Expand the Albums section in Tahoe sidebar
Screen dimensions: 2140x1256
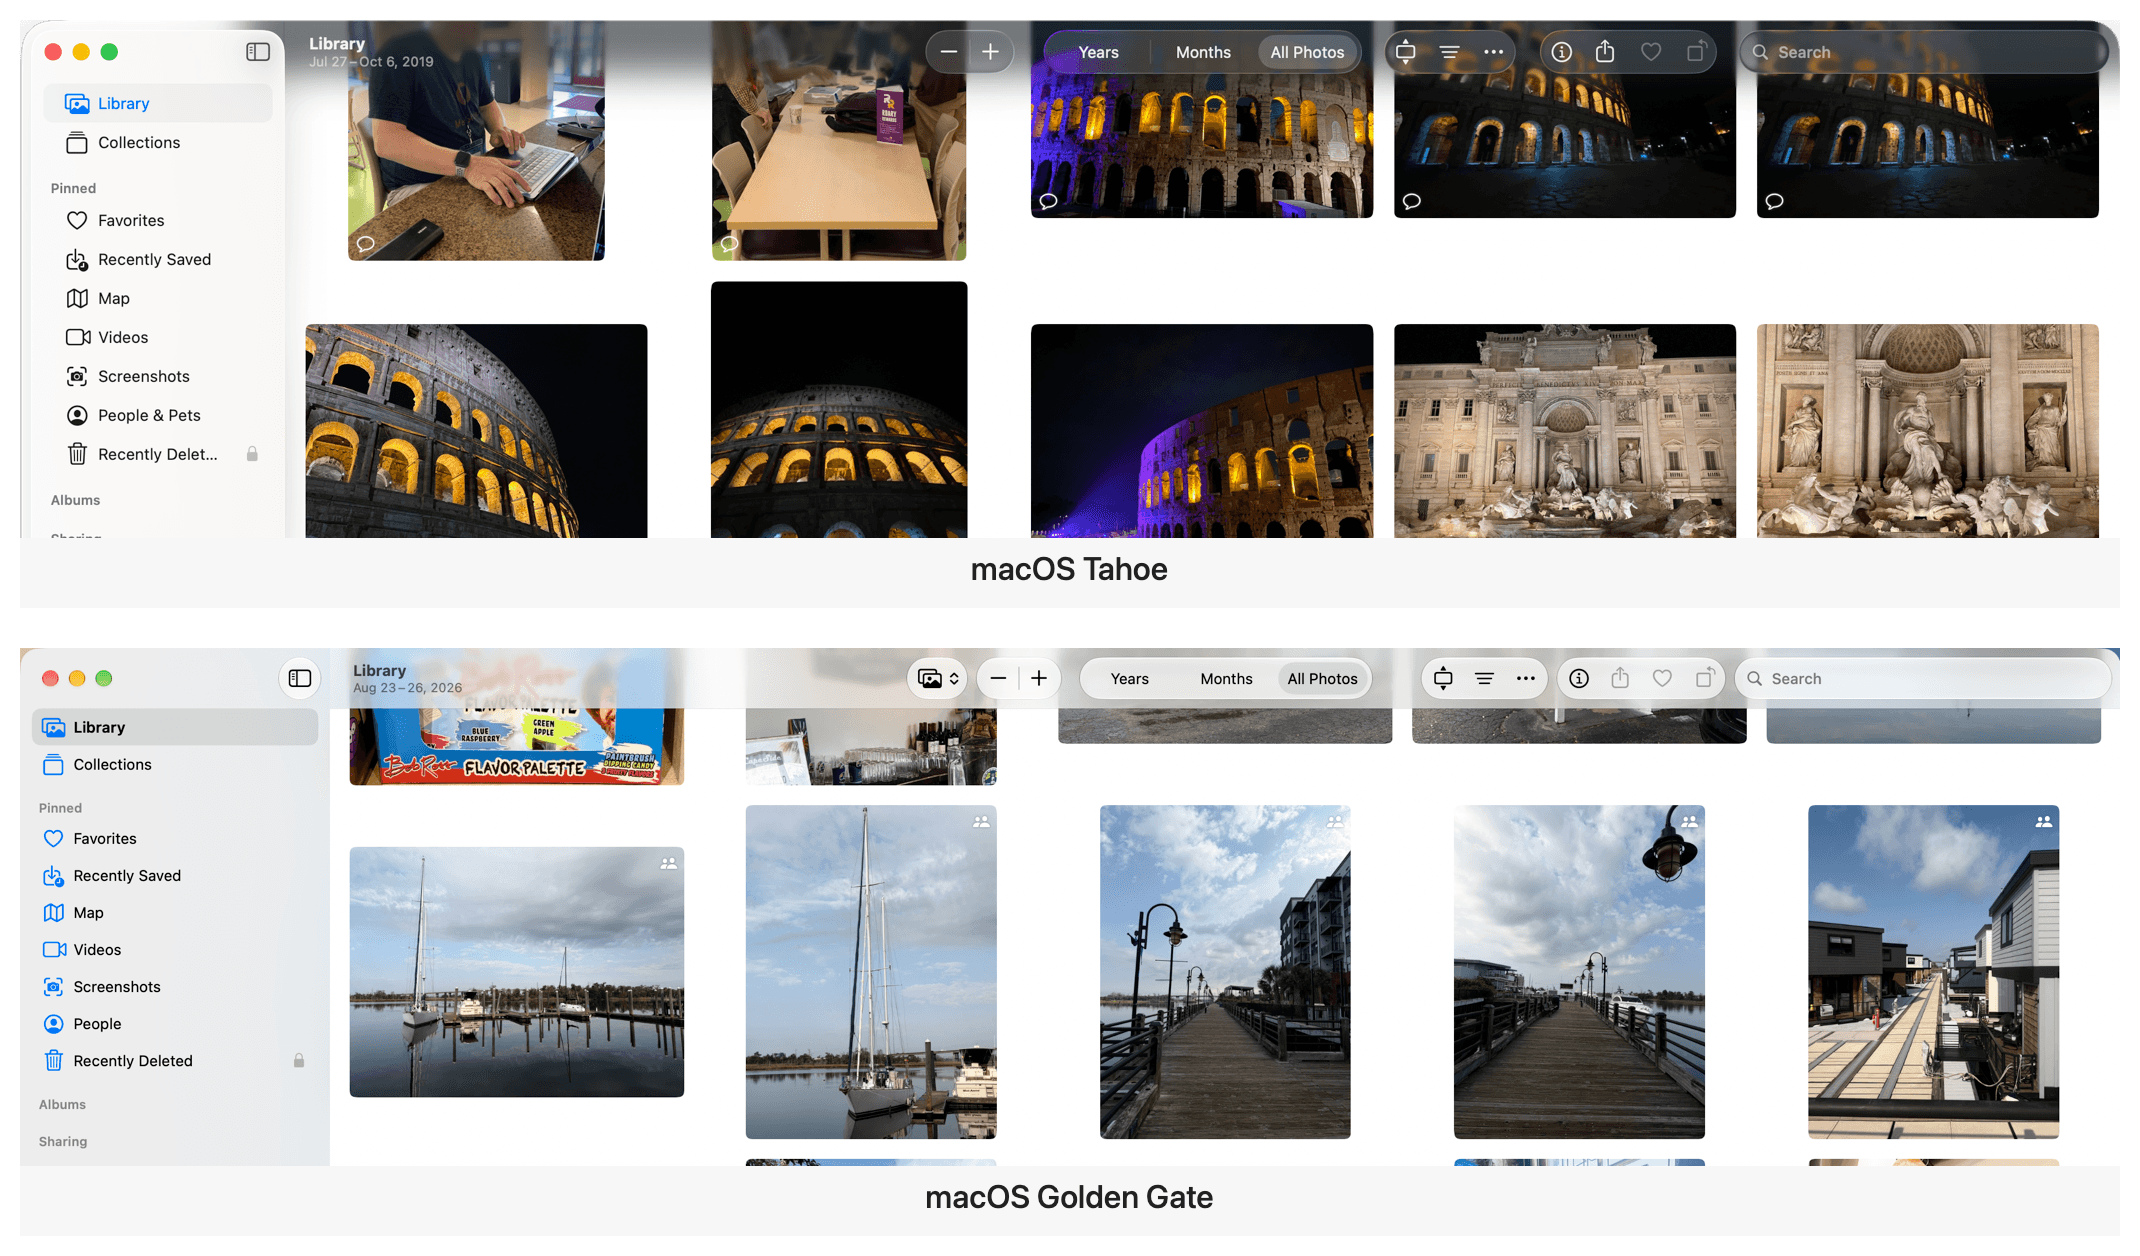pyautogui.click(x=75, y=500)
